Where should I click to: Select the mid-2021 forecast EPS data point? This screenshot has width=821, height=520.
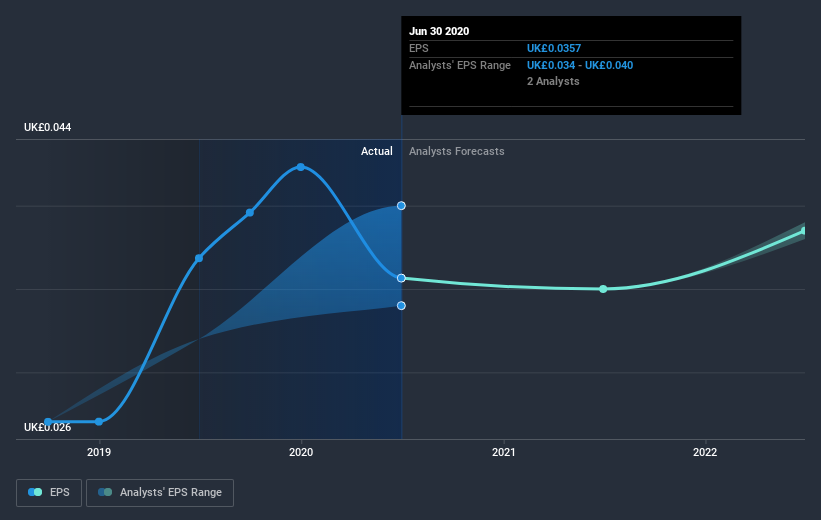pyautogui.click(x=603, y=289)
